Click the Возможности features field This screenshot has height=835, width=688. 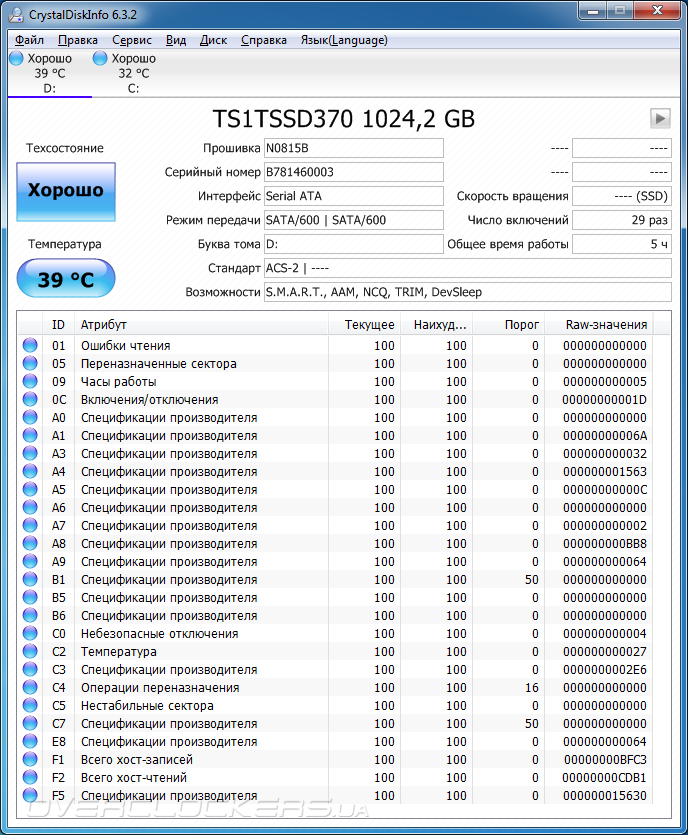tap(468, 292)
